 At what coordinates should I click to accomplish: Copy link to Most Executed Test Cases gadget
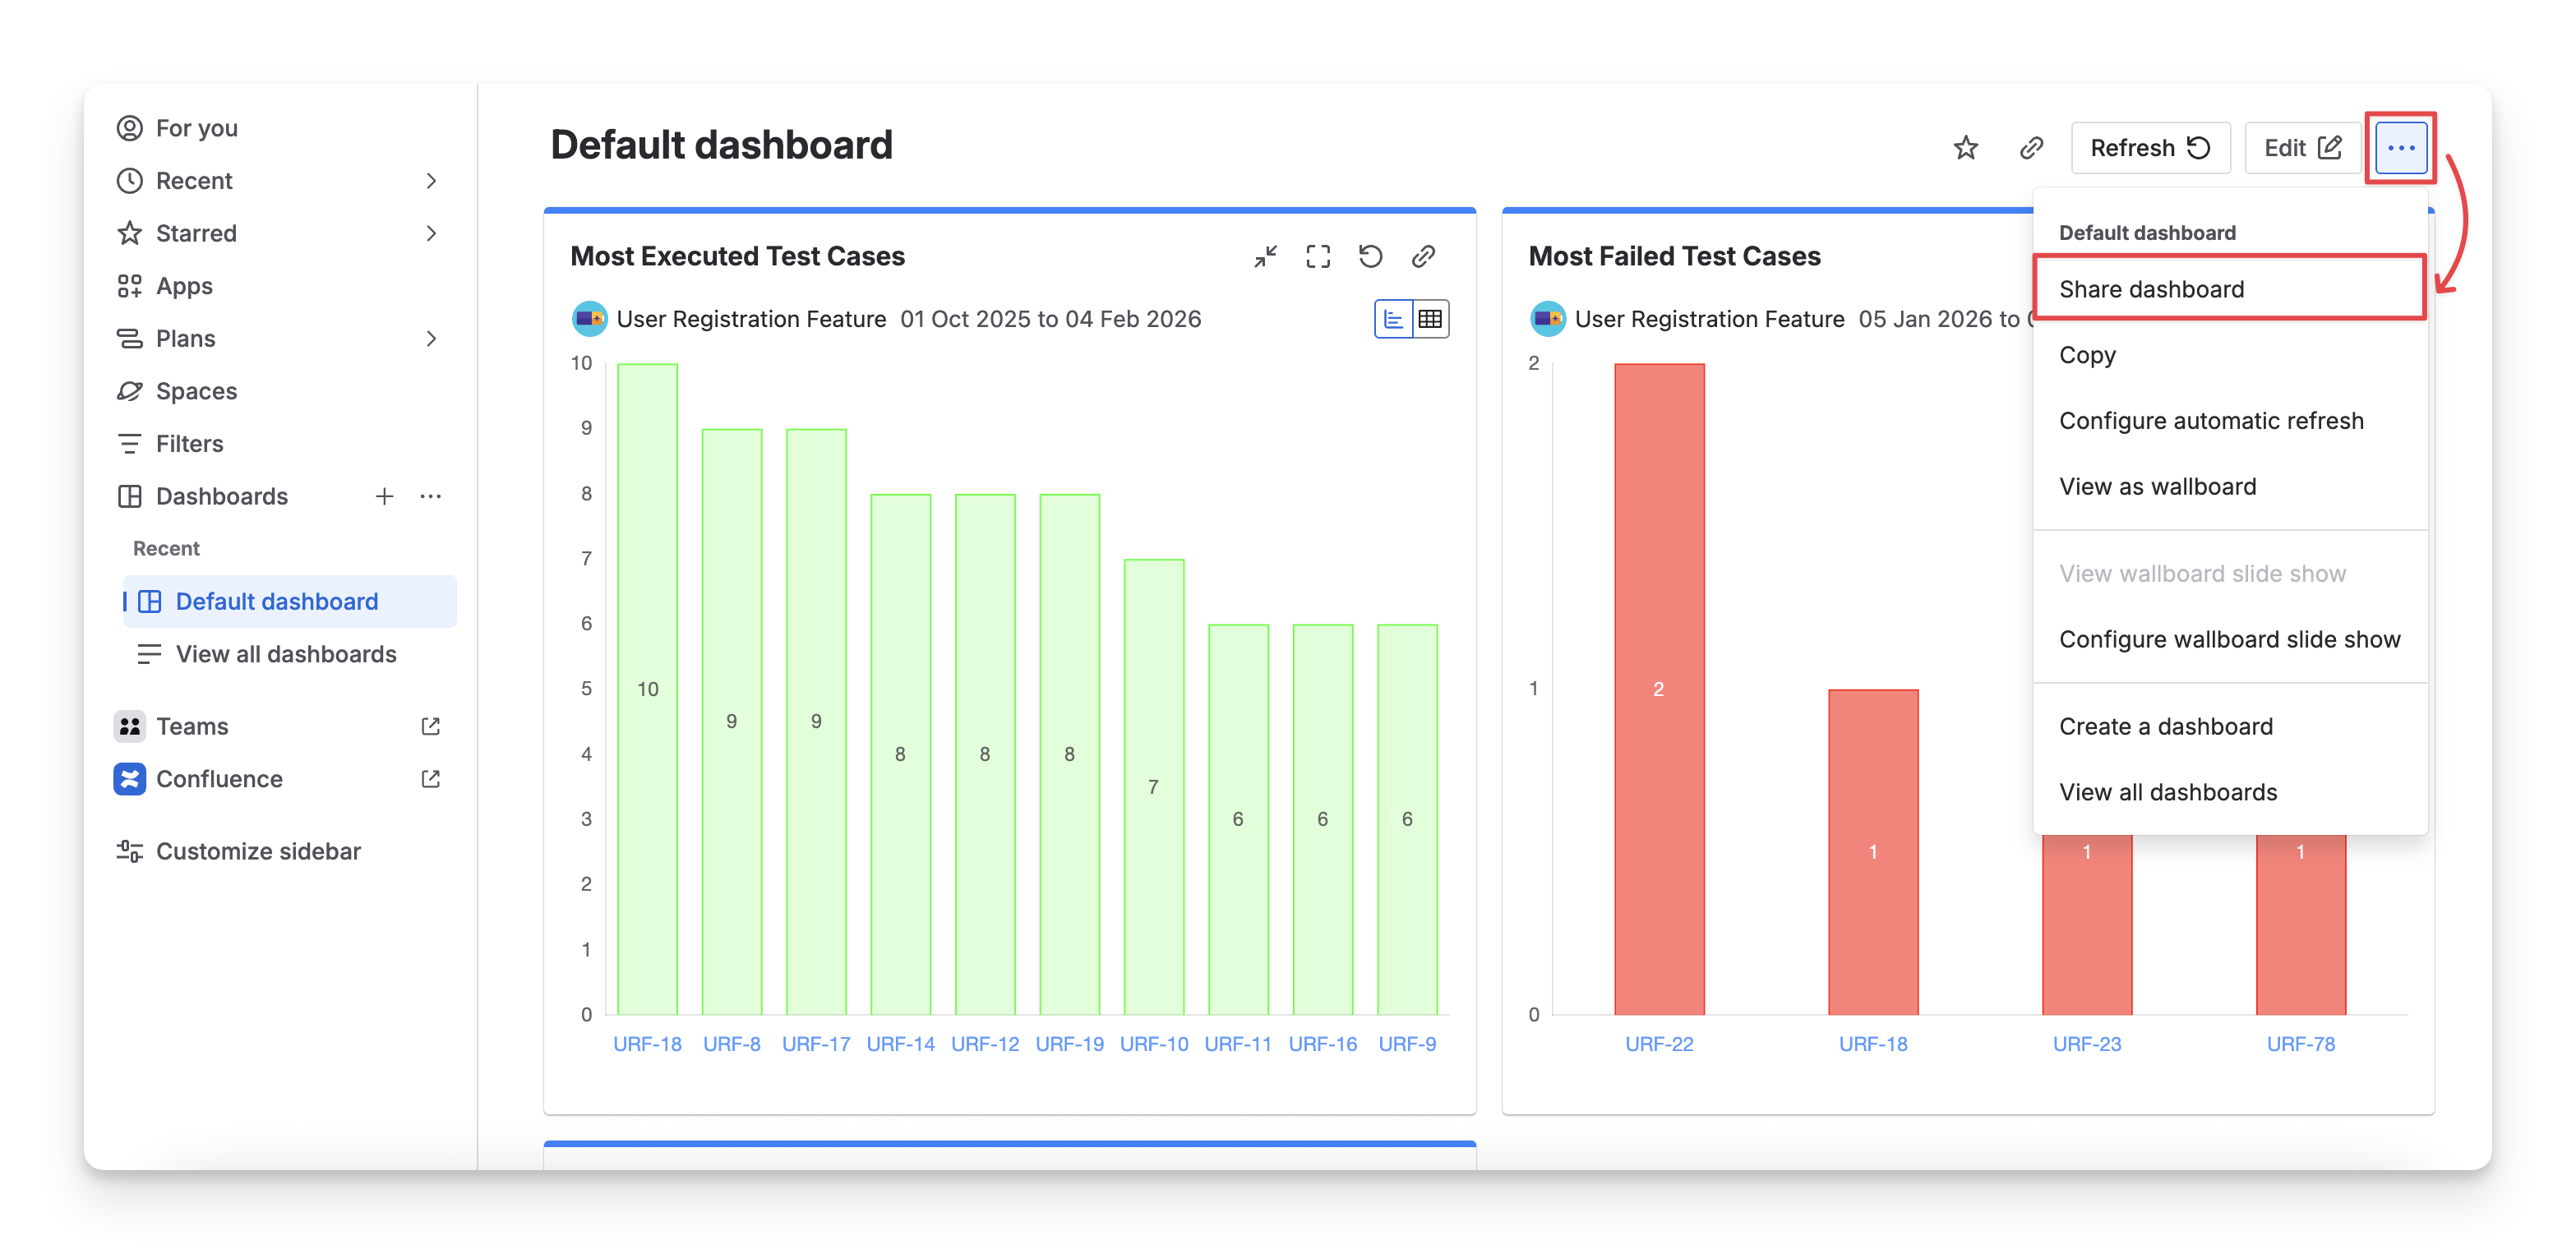(1423, 257)
